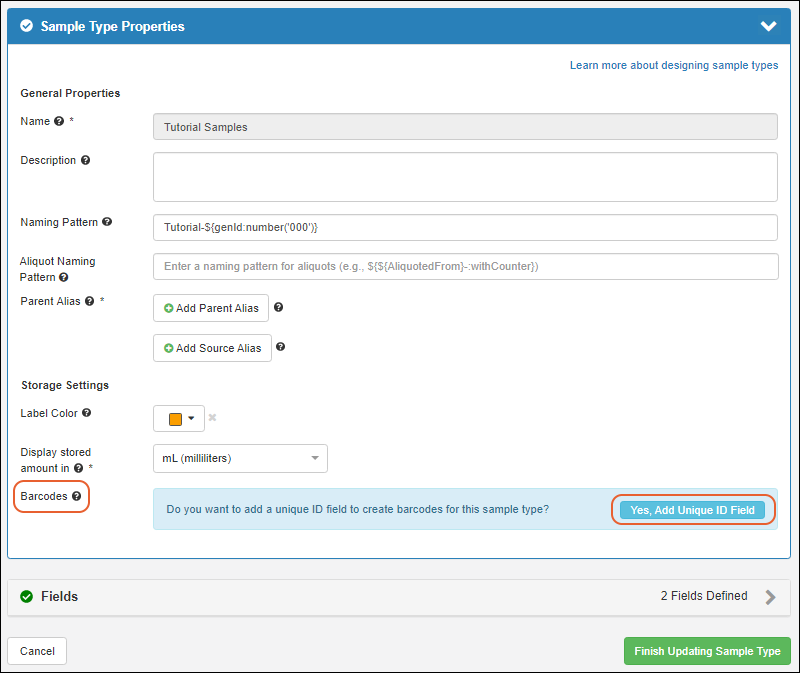Click the Cancel button
Screen dimensions: 800x673
pyautogui.click(x=37, y=651)
